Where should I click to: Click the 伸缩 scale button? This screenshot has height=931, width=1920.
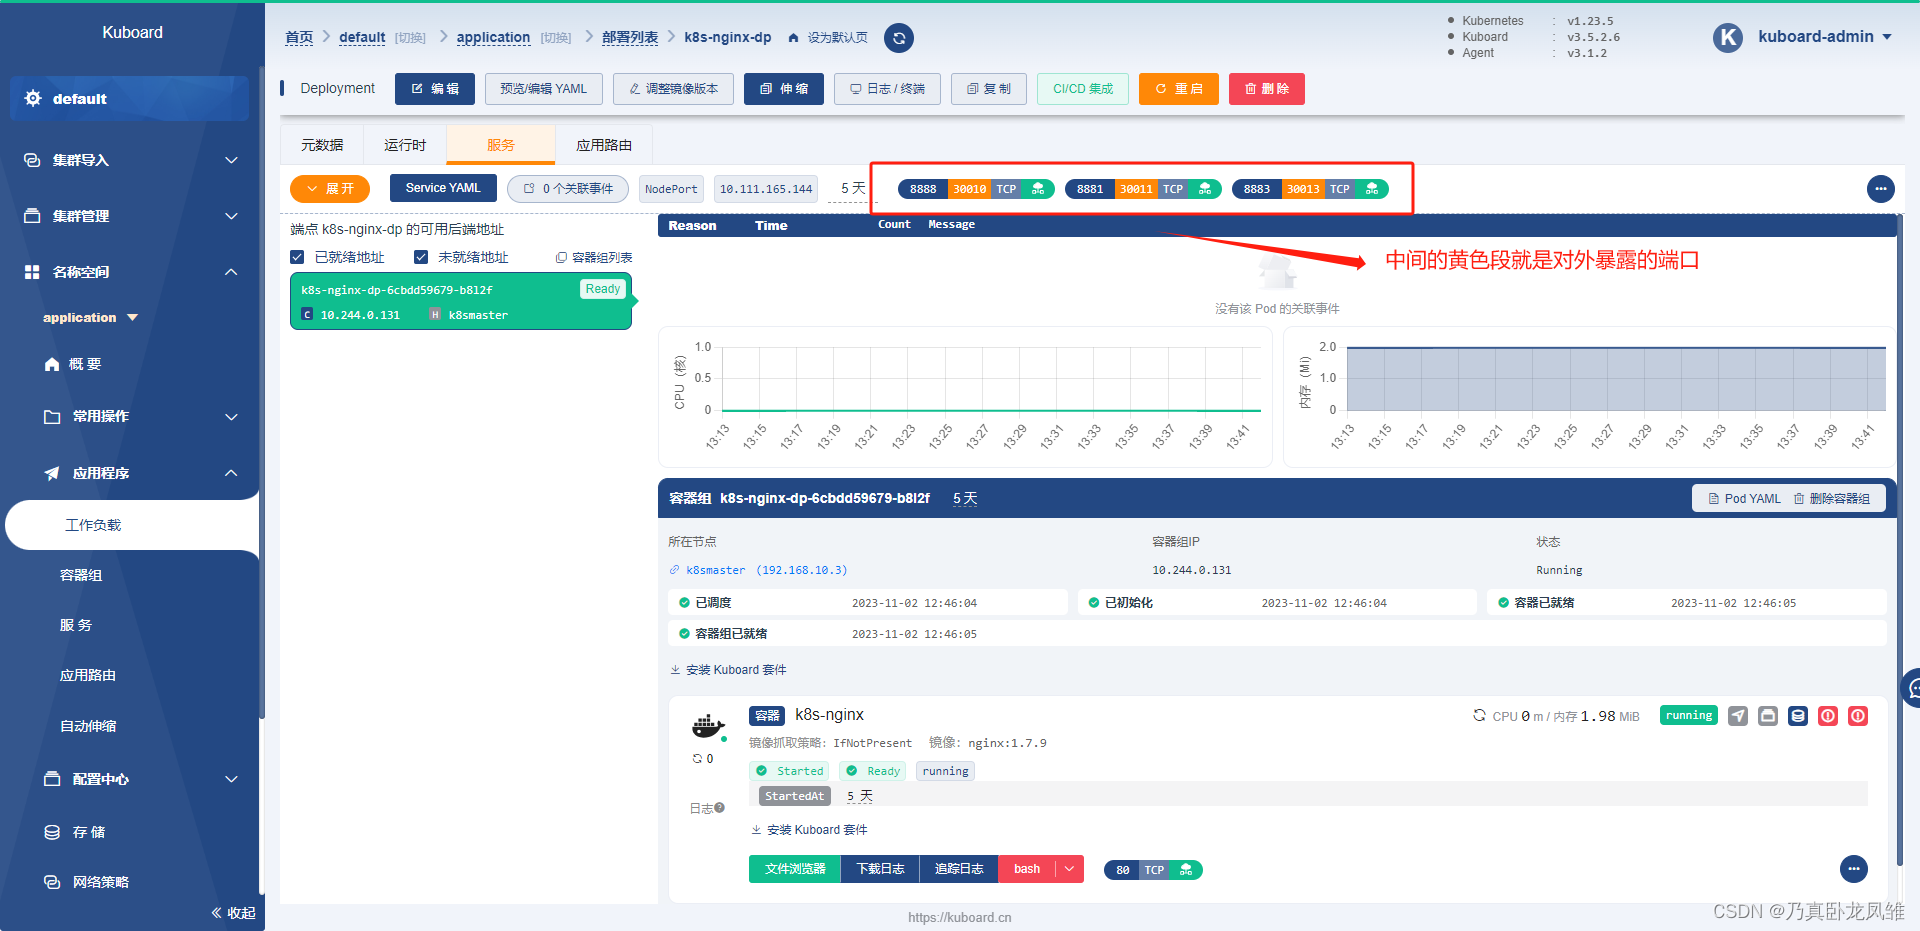coord(784,89)
